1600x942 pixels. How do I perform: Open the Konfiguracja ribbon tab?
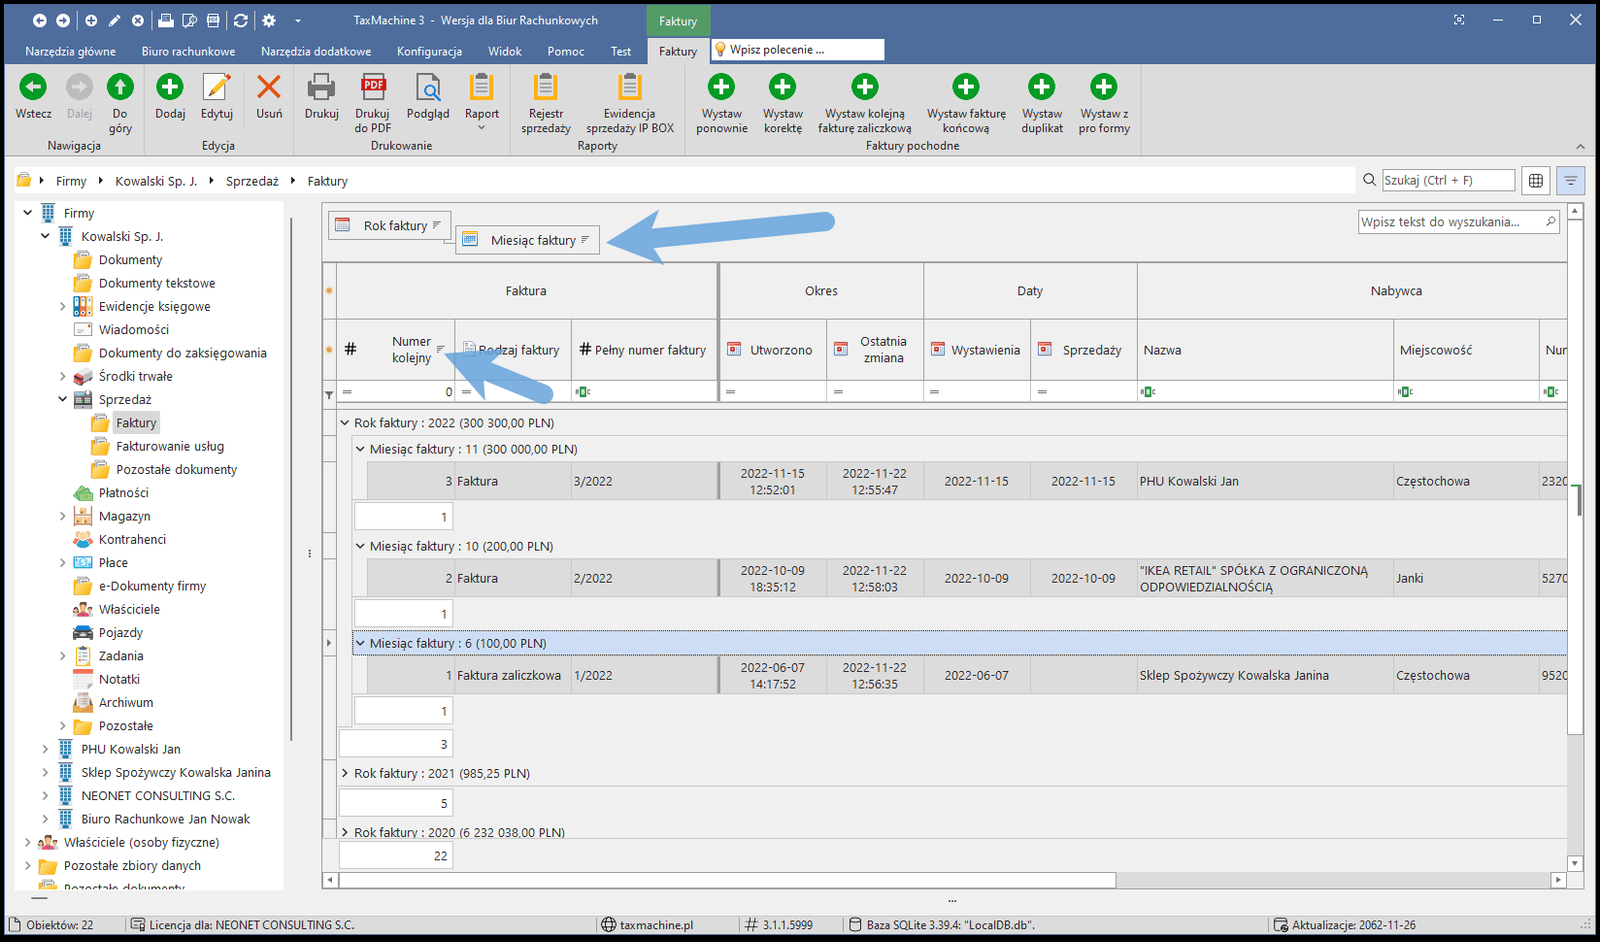tap(429, 51)
